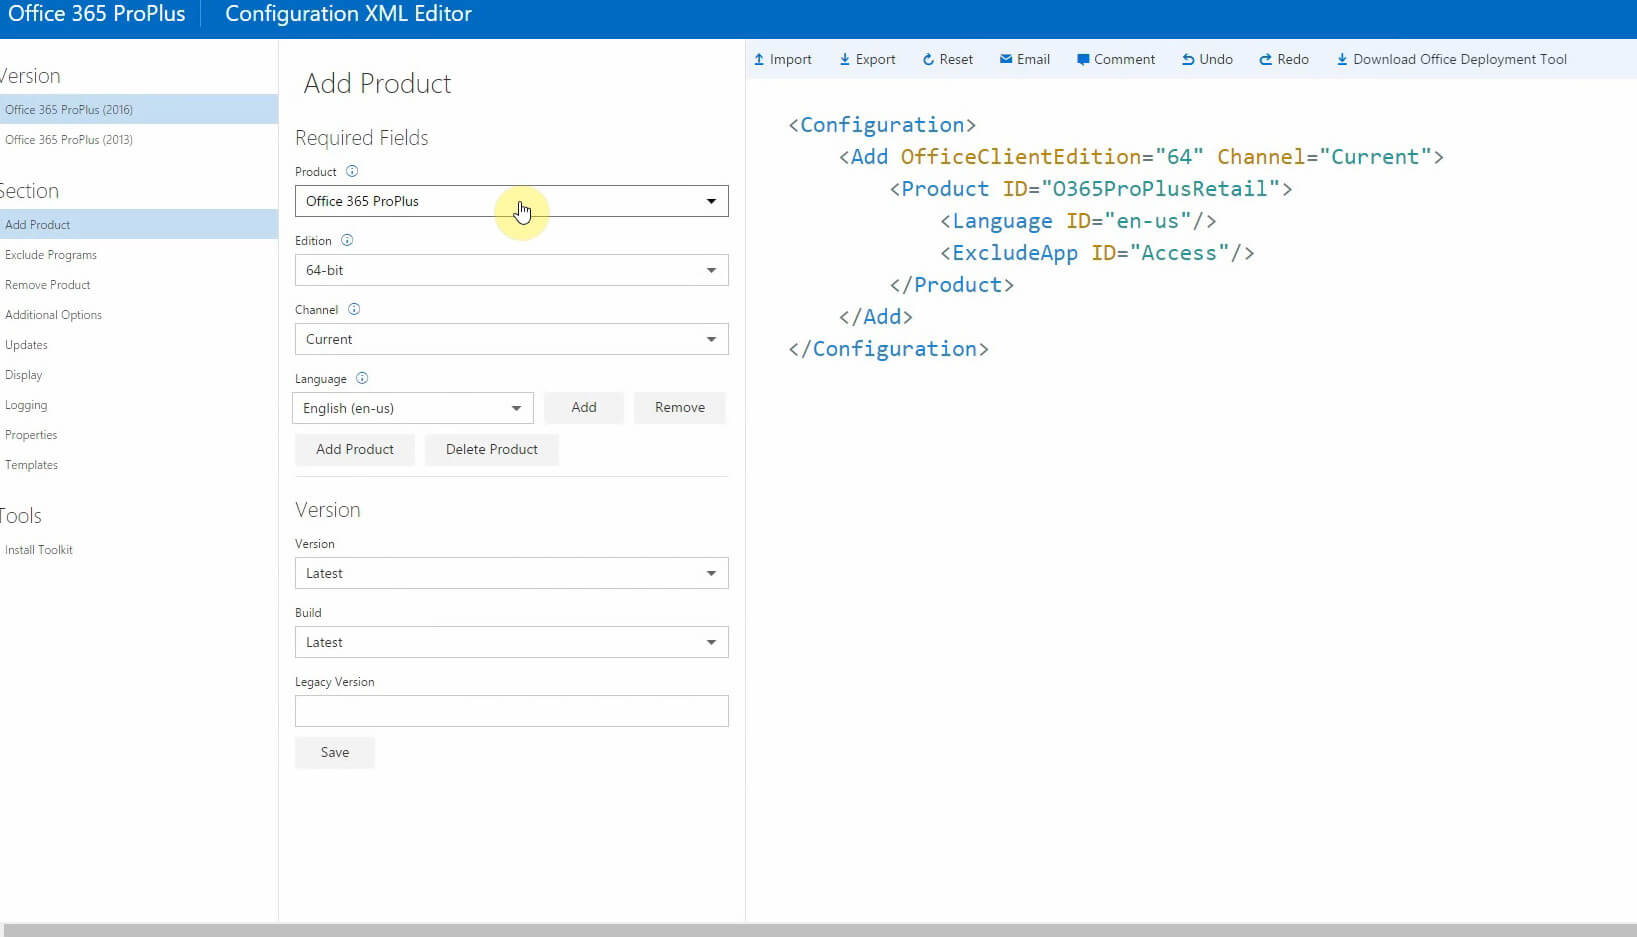Click the Redo toolbar button
The image size is (1637, 937).
[1284, 59]
